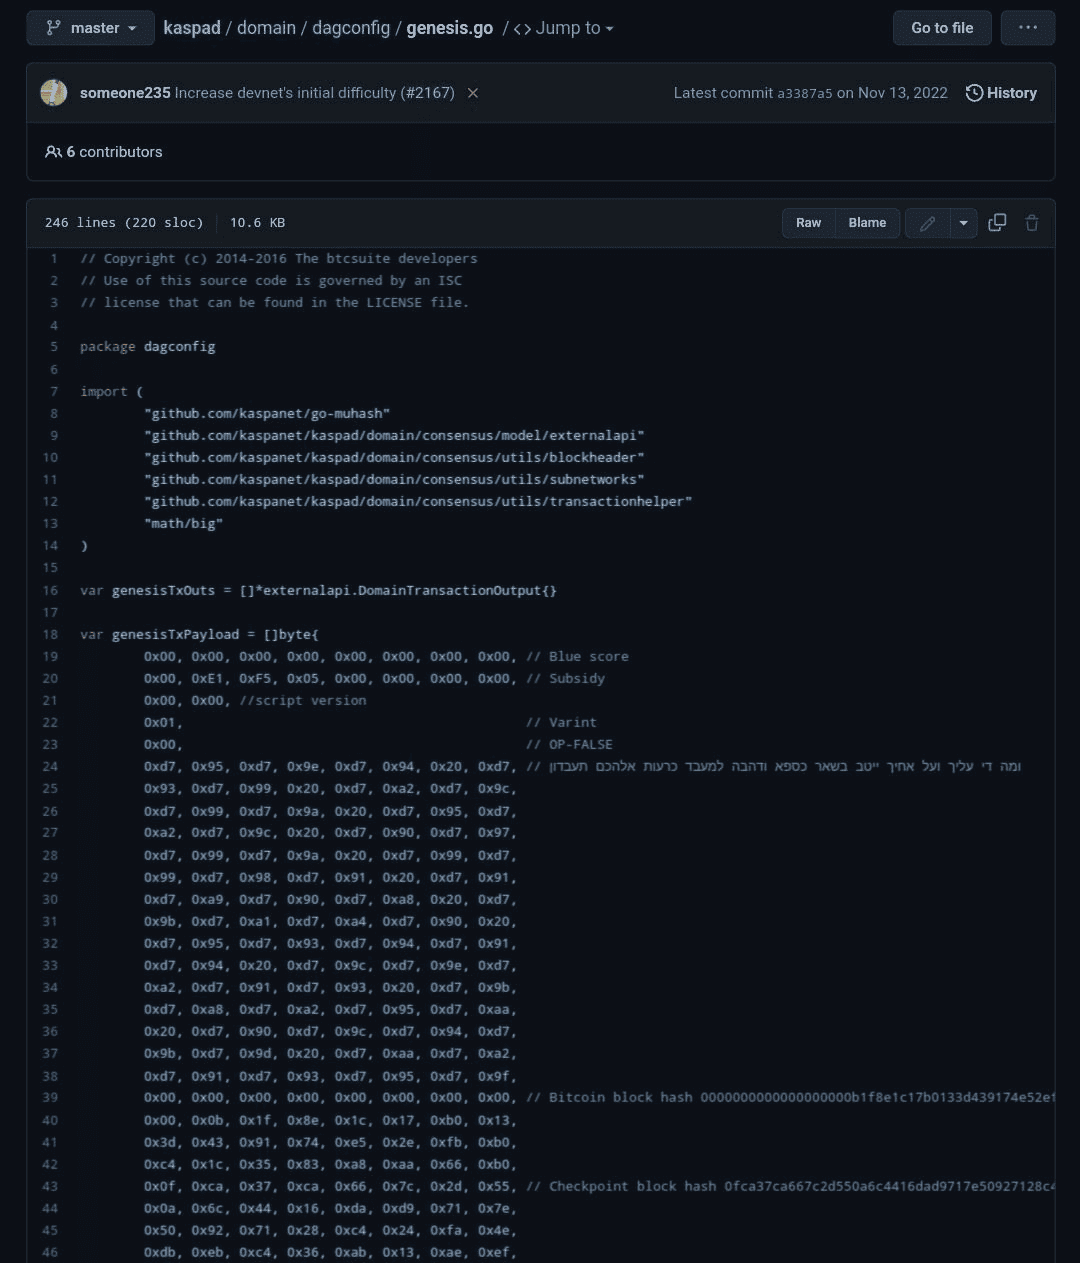Open commit History via the clock icon
This screenshot has height=1263, width=1080.
(973, 93)
